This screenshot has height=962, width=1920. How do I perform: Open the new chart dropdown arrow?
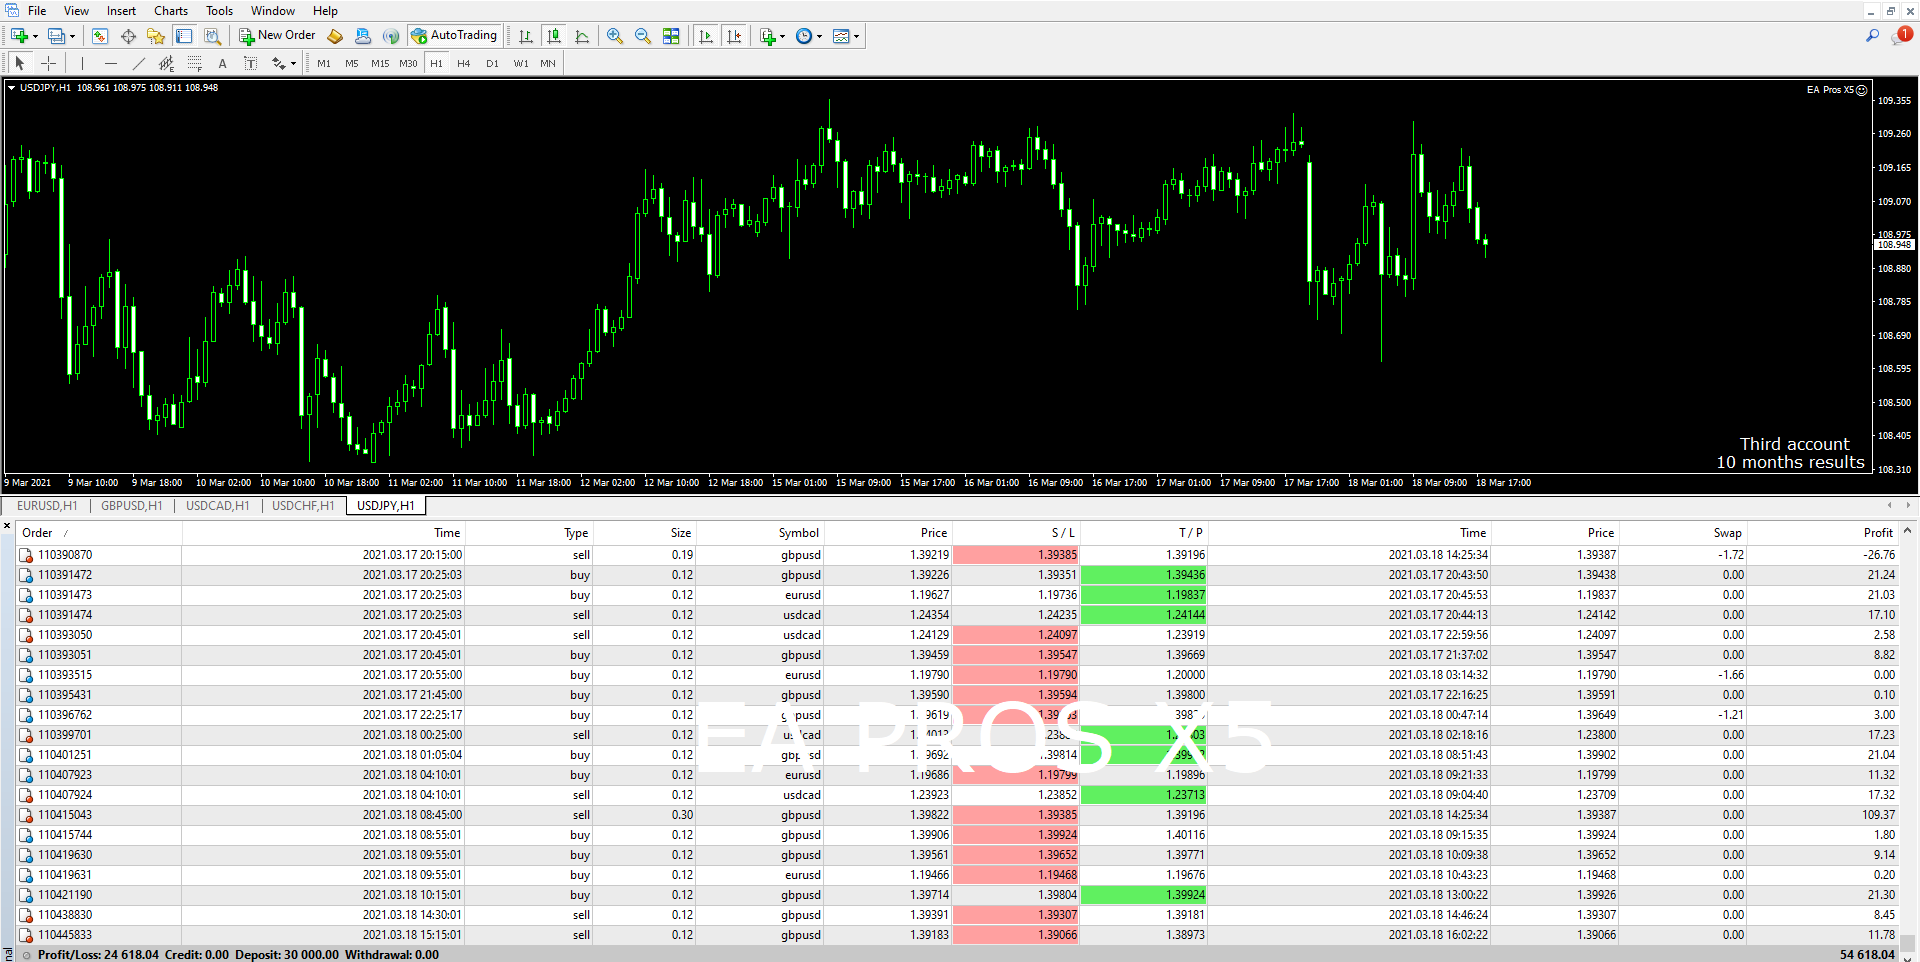tap(35, 36)
